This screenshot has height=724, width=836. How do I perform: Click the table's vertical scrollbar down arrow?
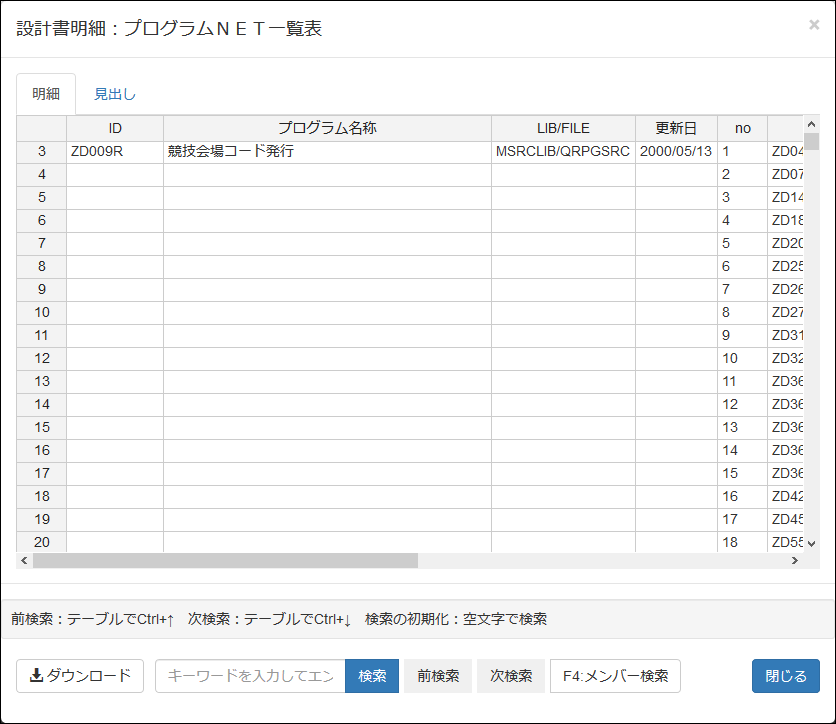tap(811, 544)
